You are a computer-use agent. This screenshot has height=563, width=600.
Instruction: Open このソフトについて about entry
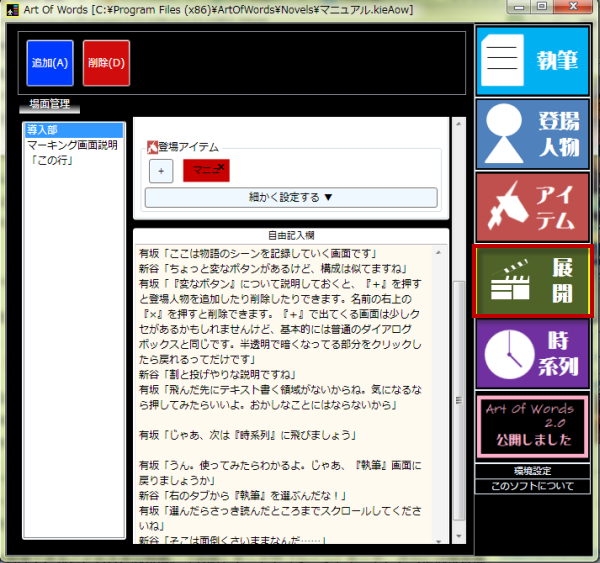pyautogui.click(x=532, y=486)
